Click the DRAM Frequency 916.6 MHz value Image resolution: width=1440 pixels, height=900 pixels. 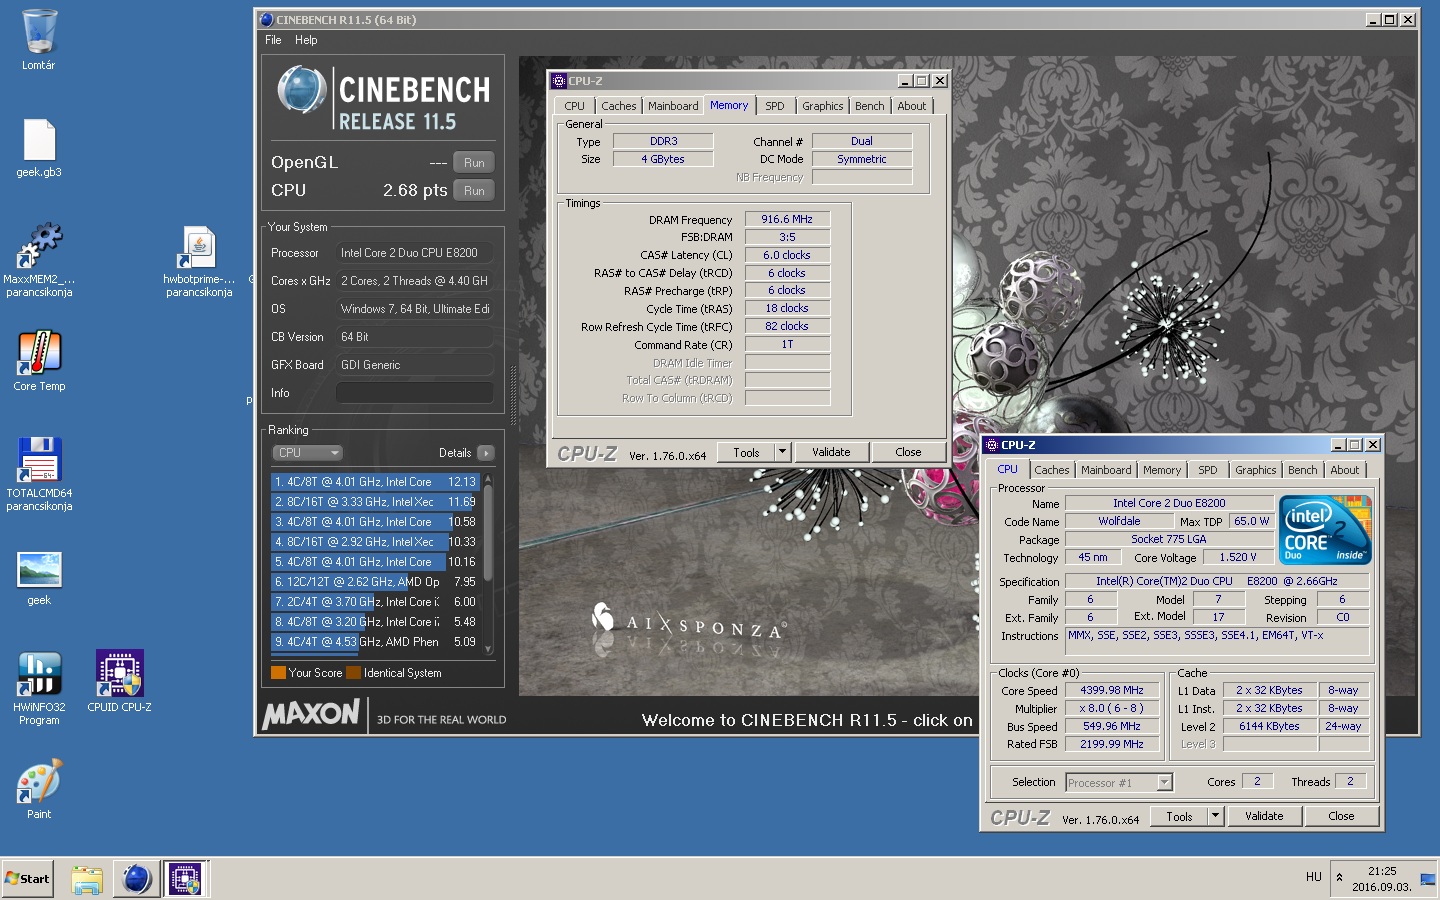click(787, 219)
